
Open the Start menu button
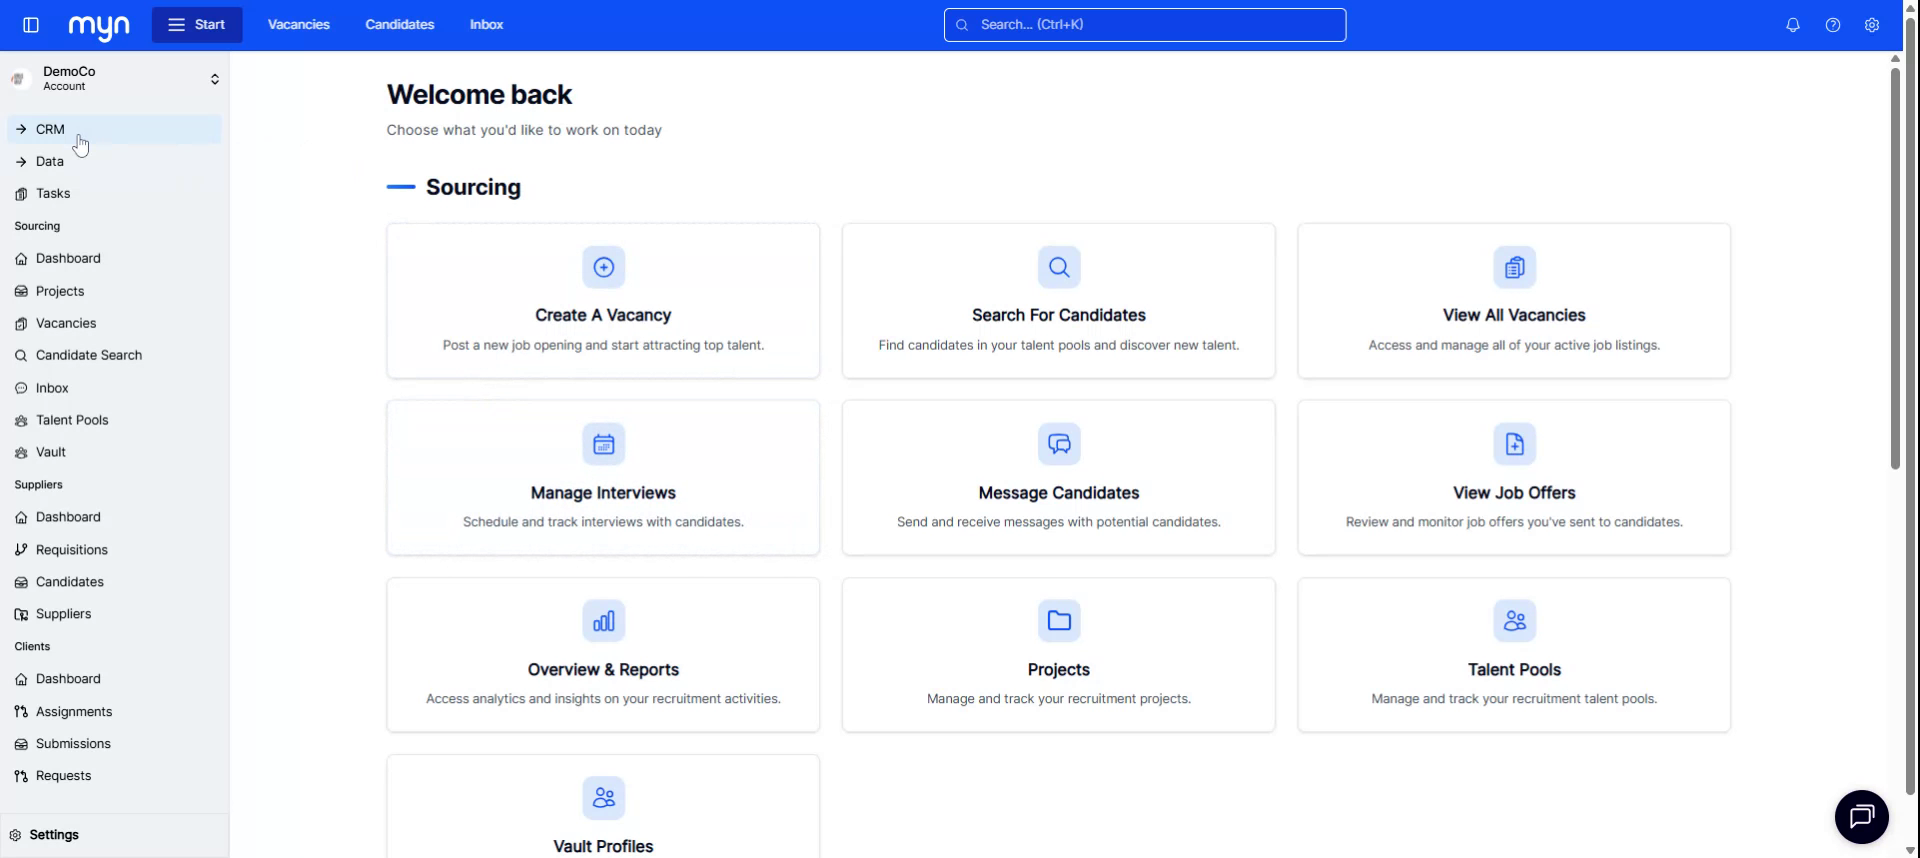click(197, 25)
